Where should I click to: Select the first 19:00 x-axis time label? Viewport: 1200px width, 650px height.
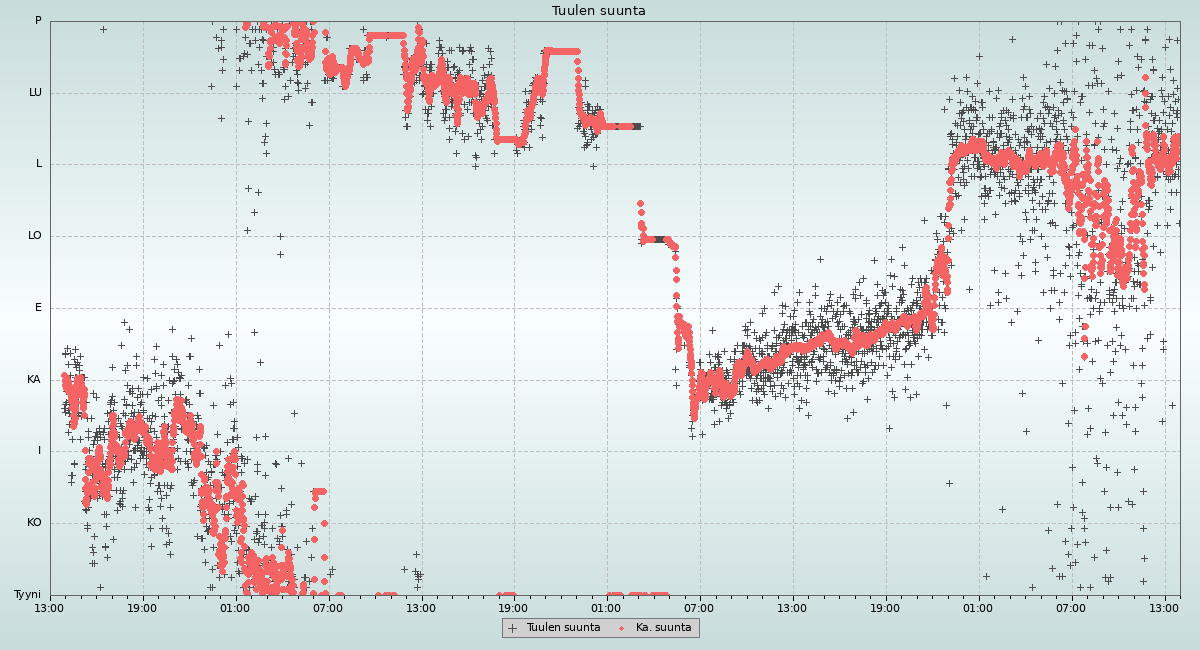coord(142,607)
